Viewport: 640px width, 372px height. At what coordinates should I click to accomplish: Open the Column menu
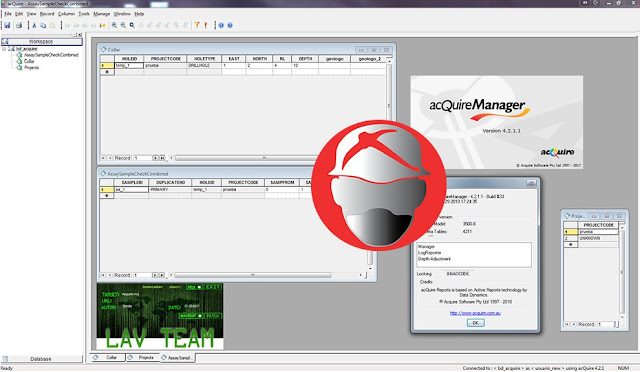click(66, 14)
